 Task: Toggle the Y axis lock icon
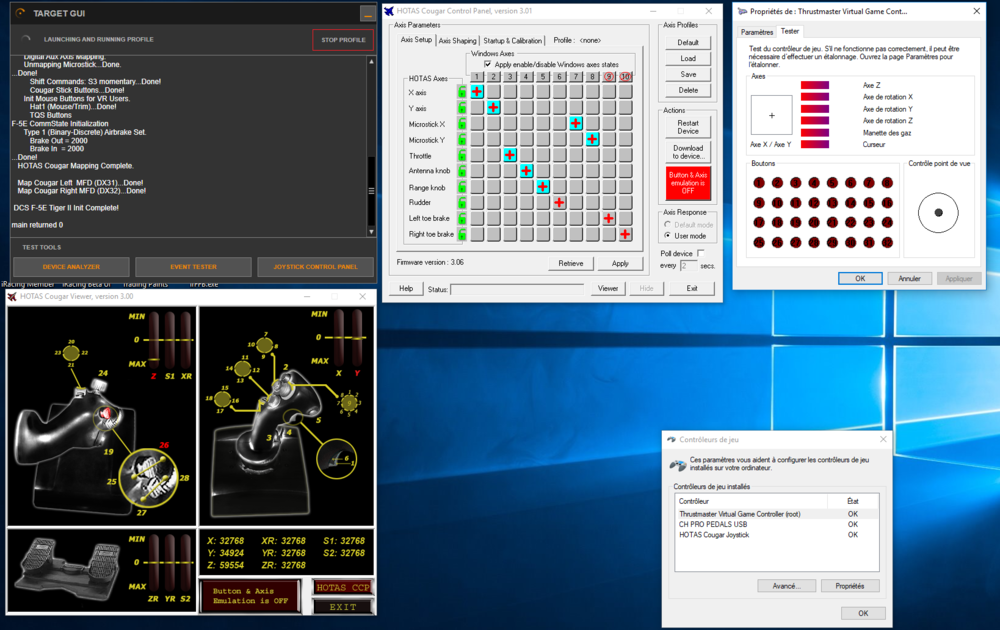[x=462, y=108]
